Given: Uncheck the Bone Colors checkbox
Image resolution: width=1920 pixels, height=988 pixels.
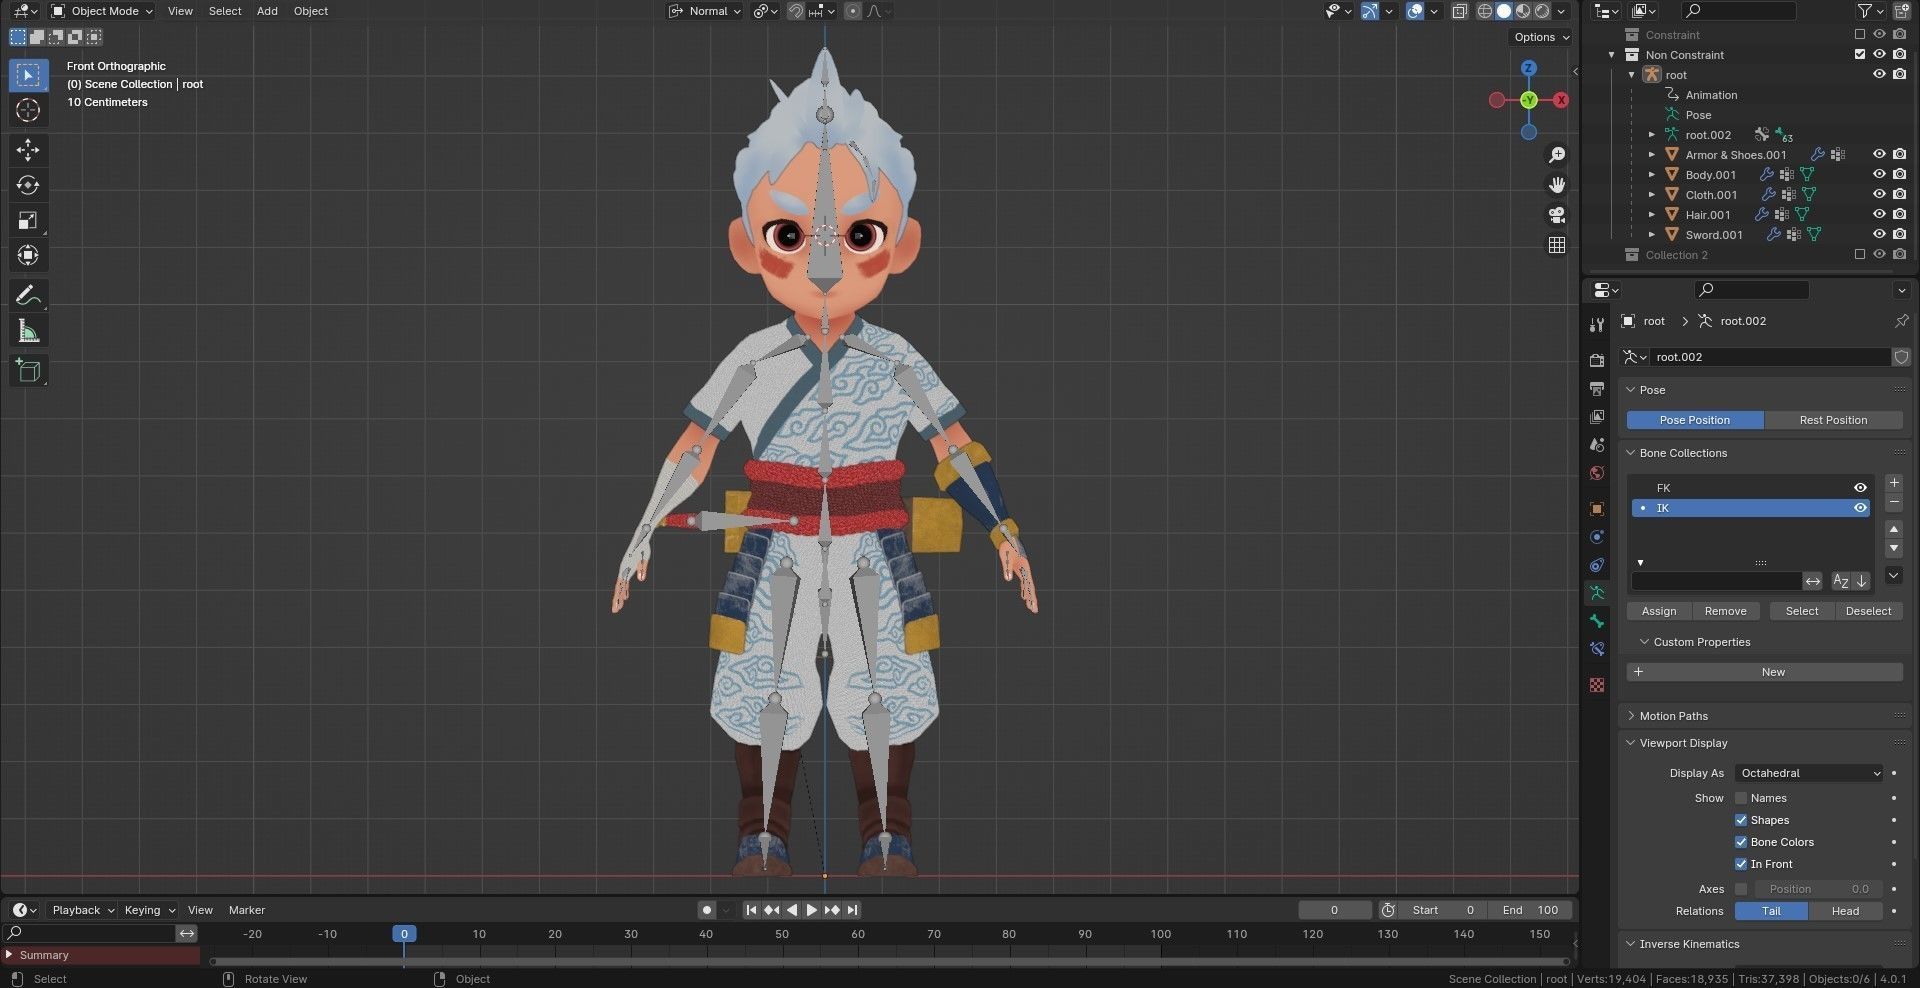Looking at the screenshot, I should click(x=1741, y=842).
